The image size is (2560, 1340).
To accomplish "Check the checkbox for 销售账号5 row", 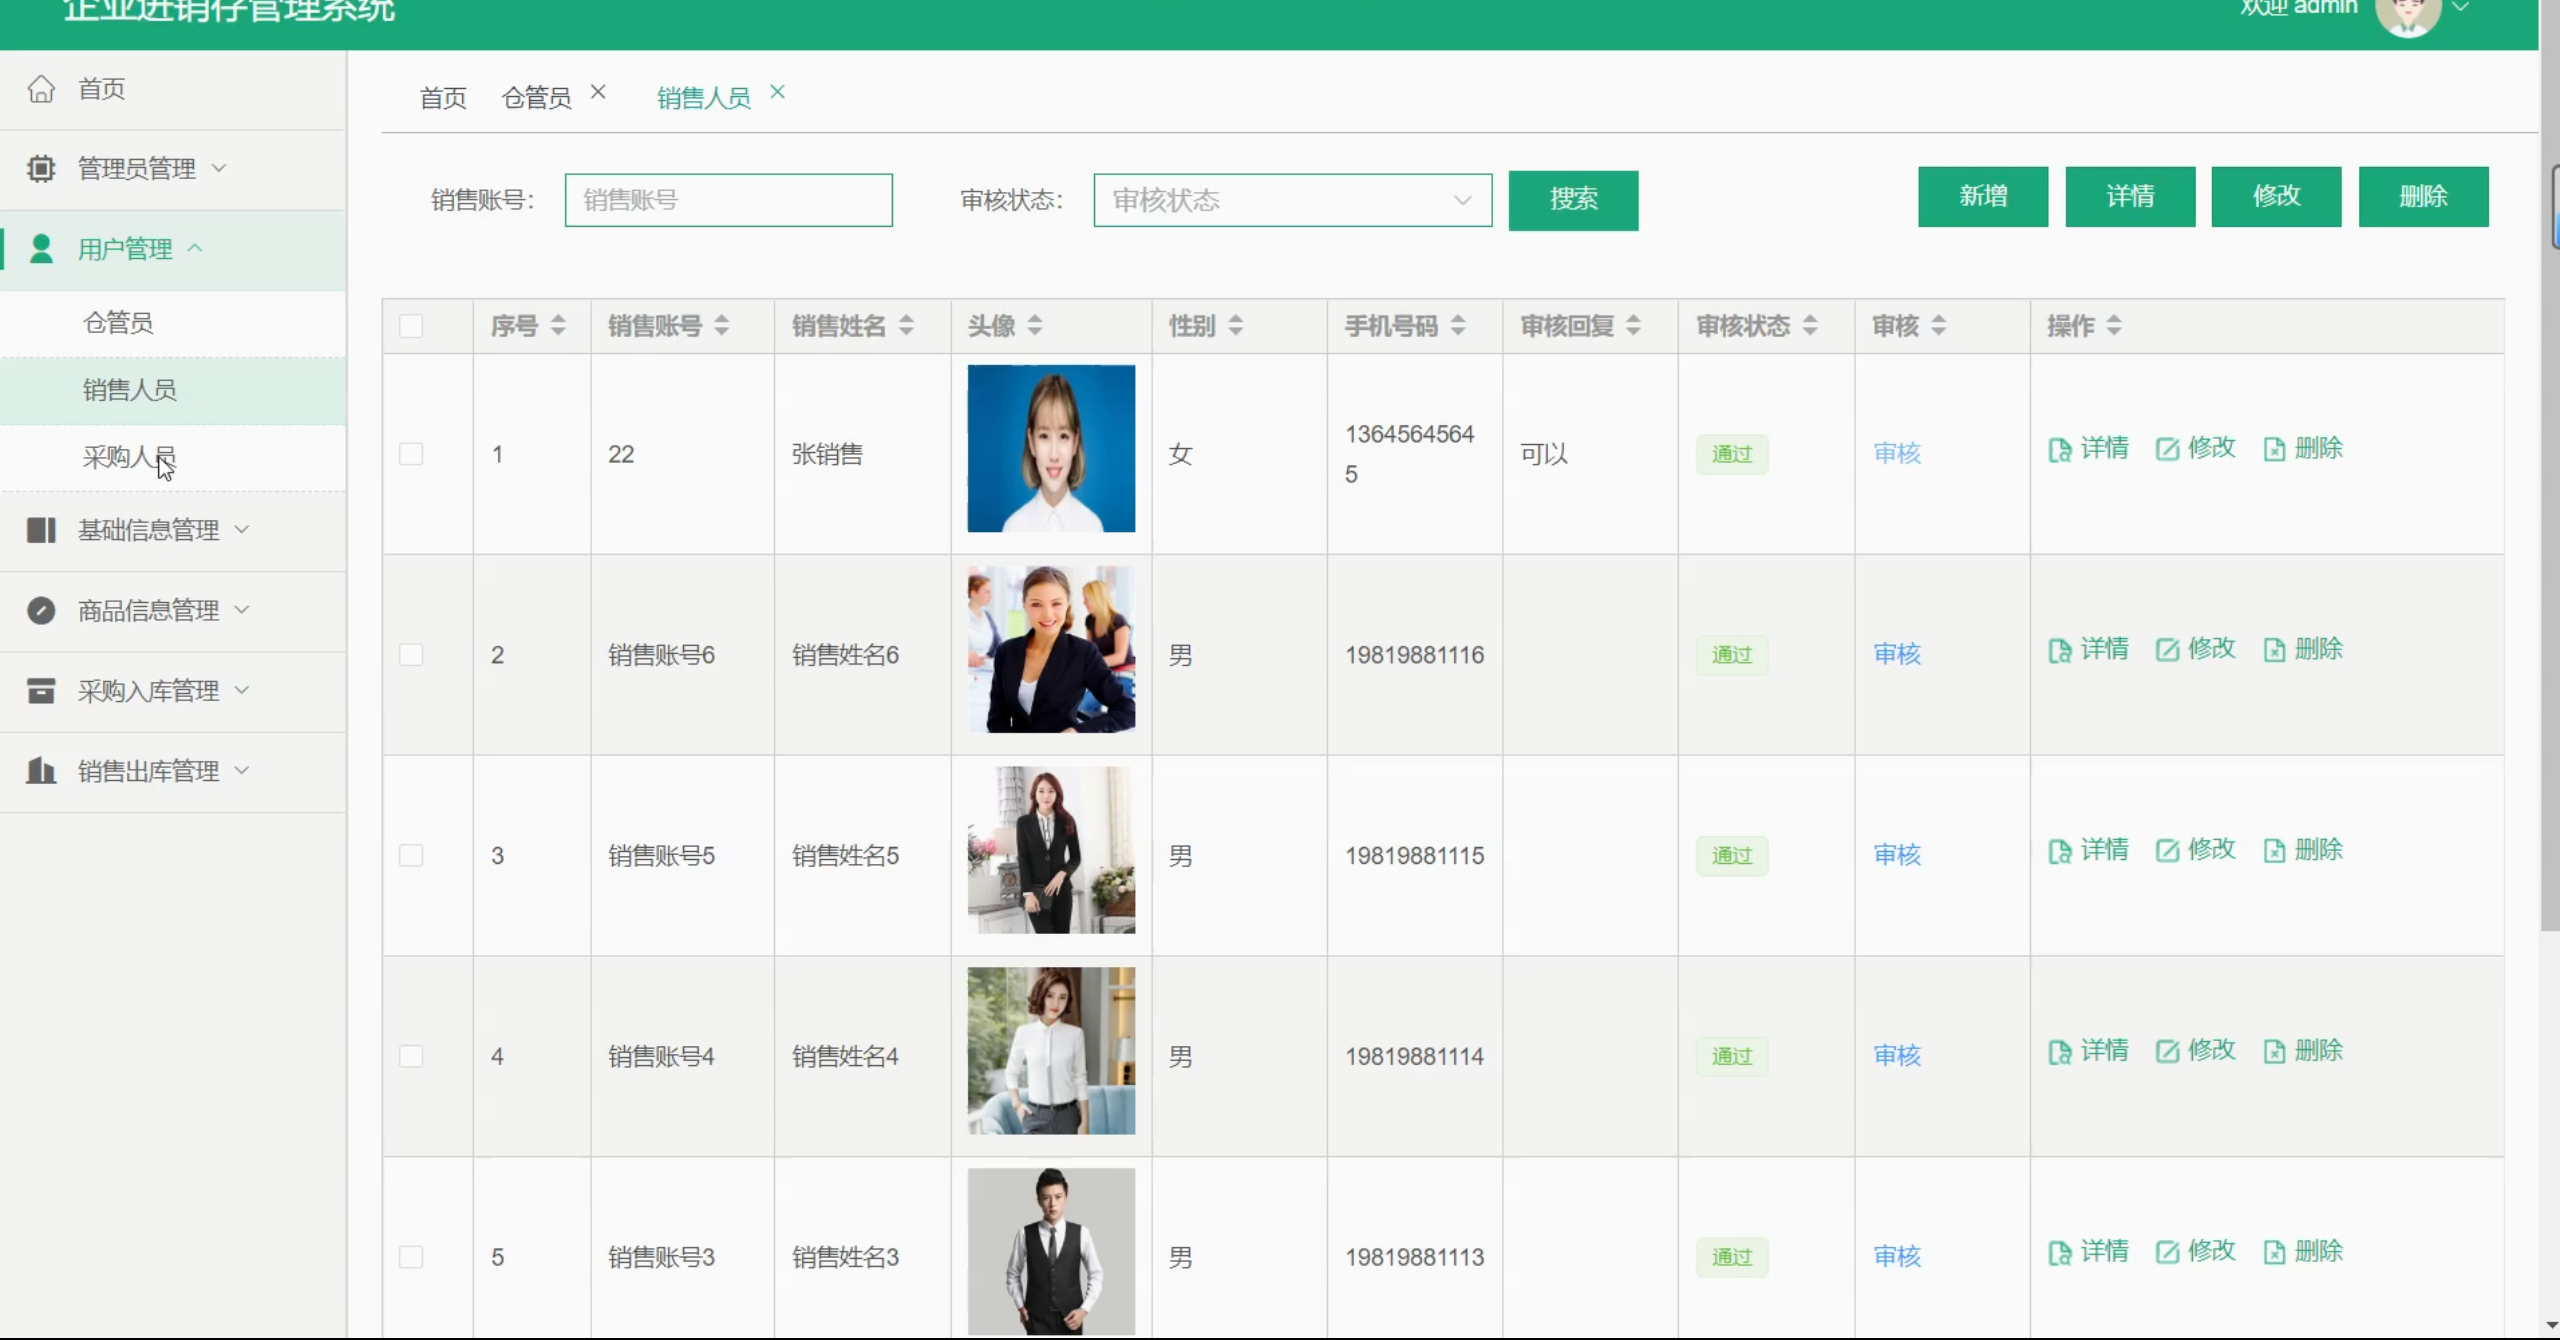I will (x=411, y=855).
